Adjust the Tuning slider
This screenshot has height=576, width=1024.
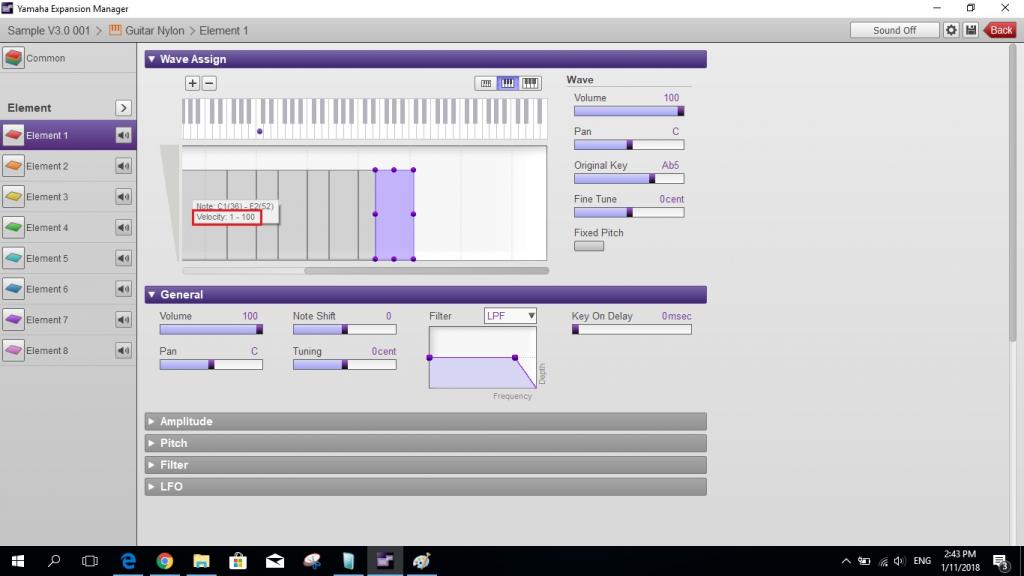coord(344,365)
